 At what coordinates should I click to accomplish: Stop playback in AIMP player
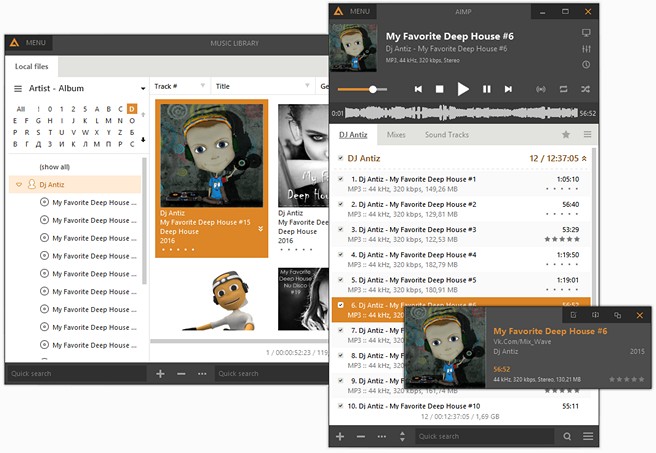pyautogui.click(x=439, y=89)
